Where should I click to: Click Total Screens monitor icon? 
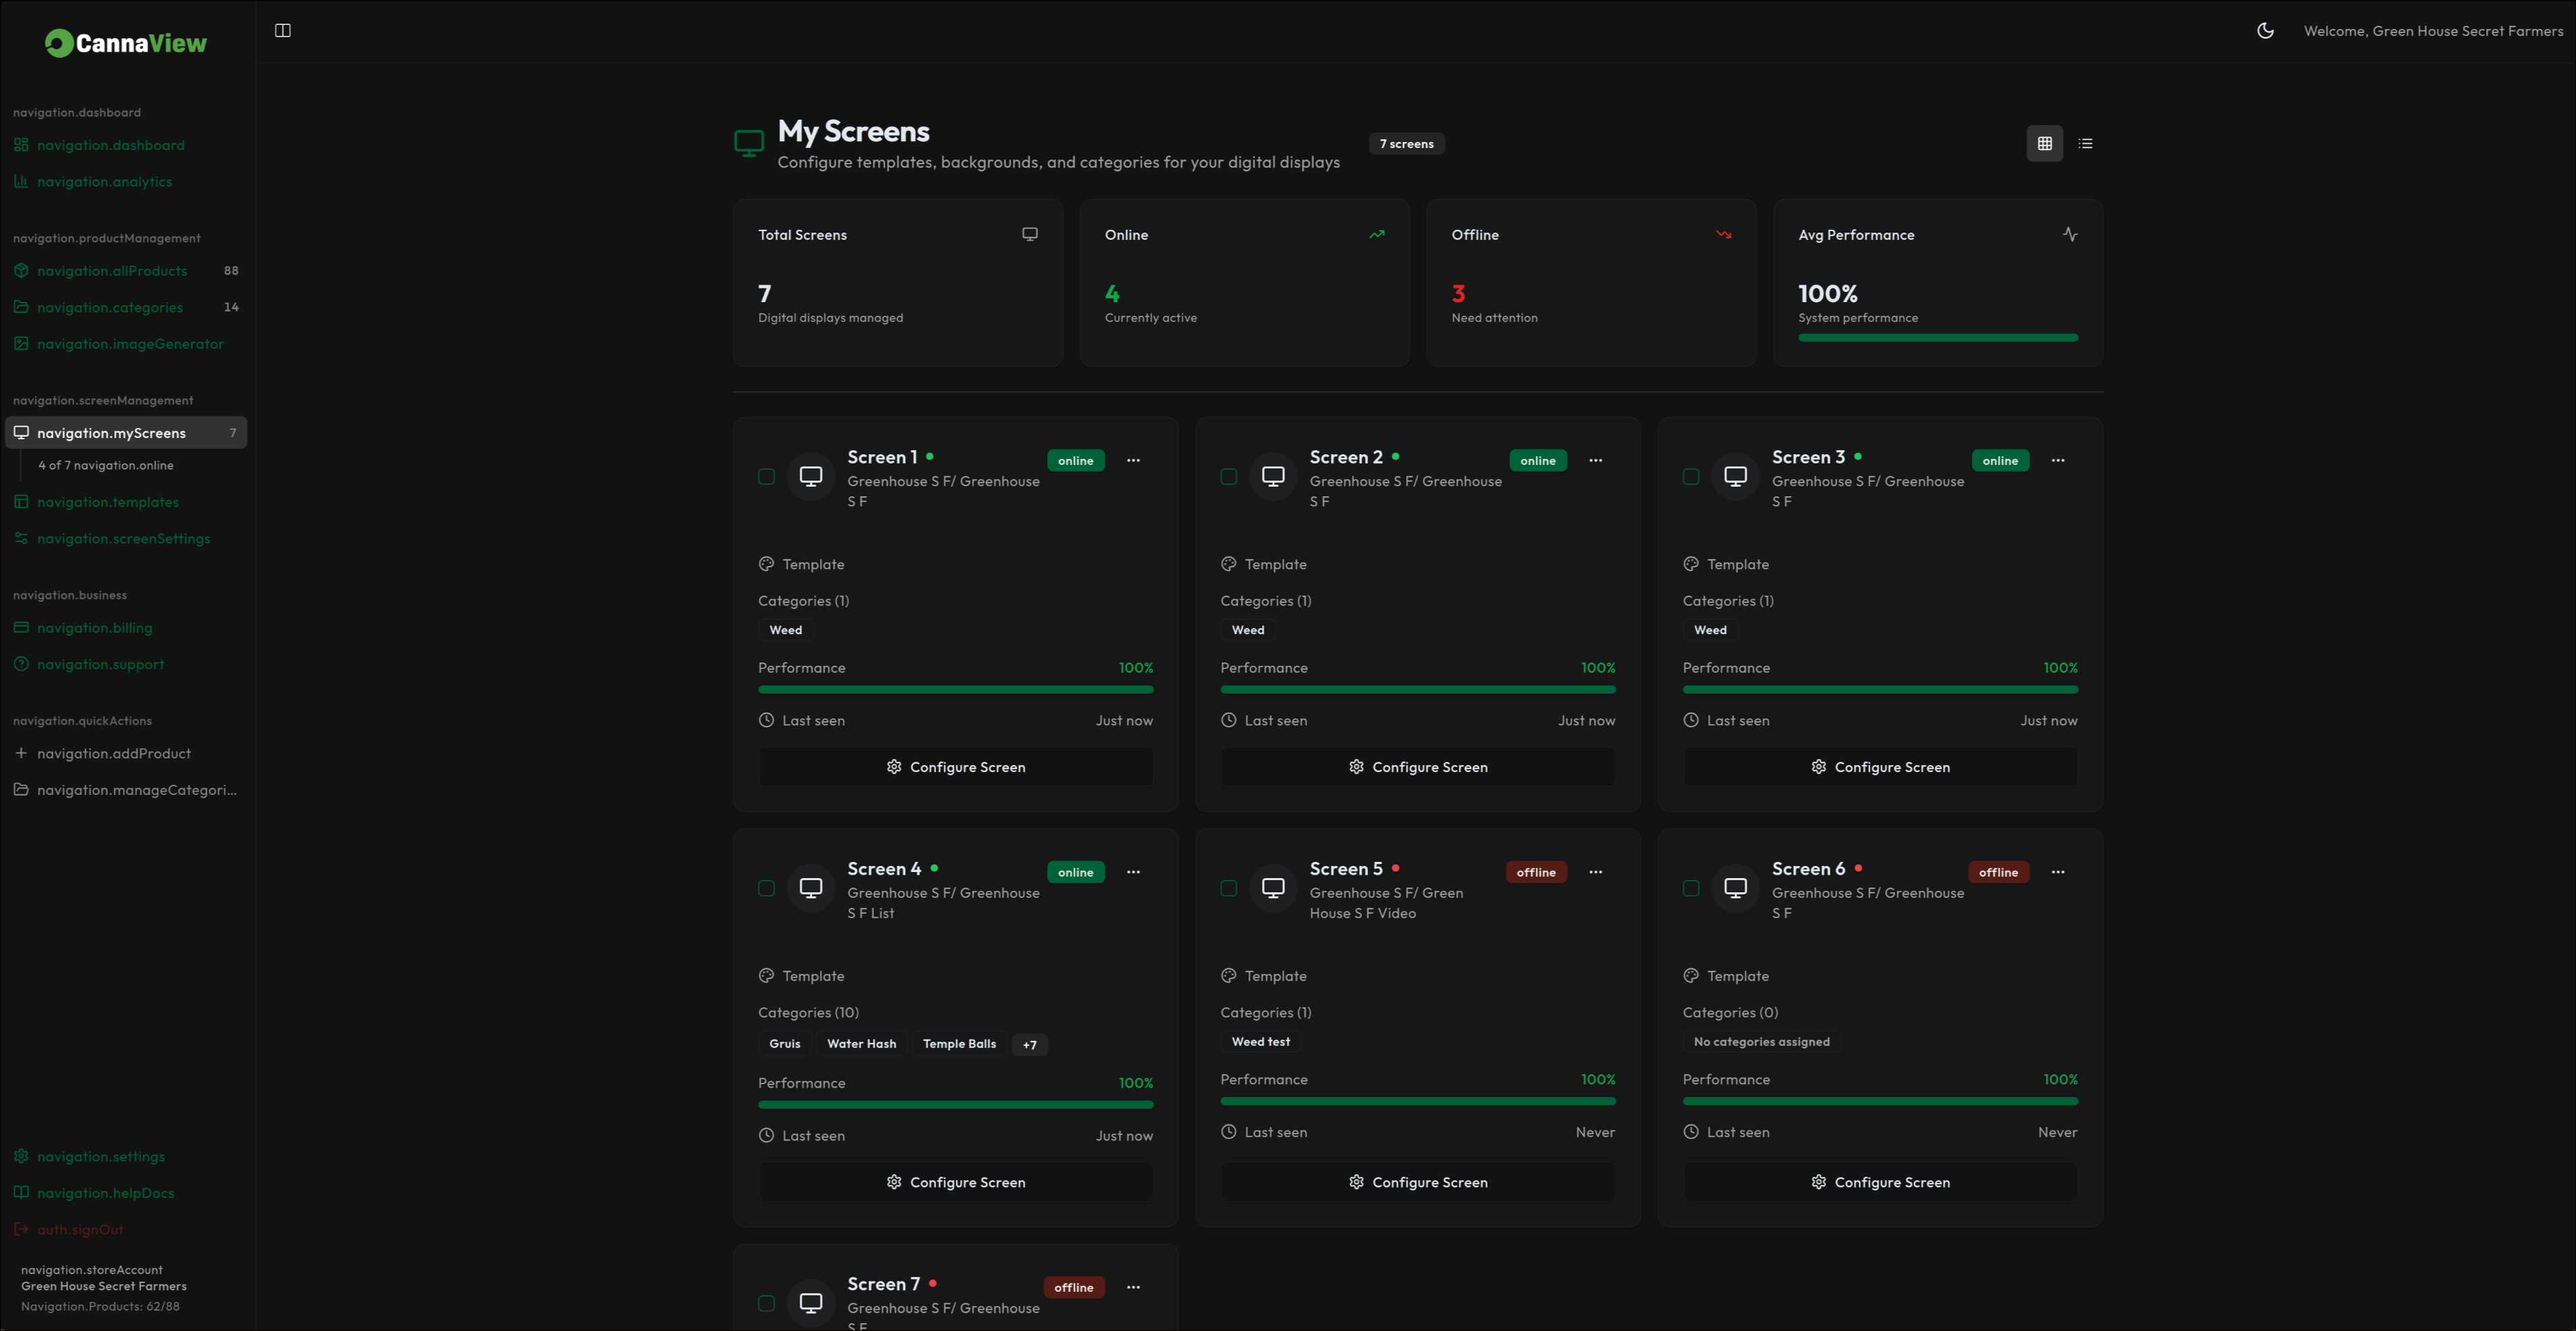pyautogui.click(x=1029, y=235)
